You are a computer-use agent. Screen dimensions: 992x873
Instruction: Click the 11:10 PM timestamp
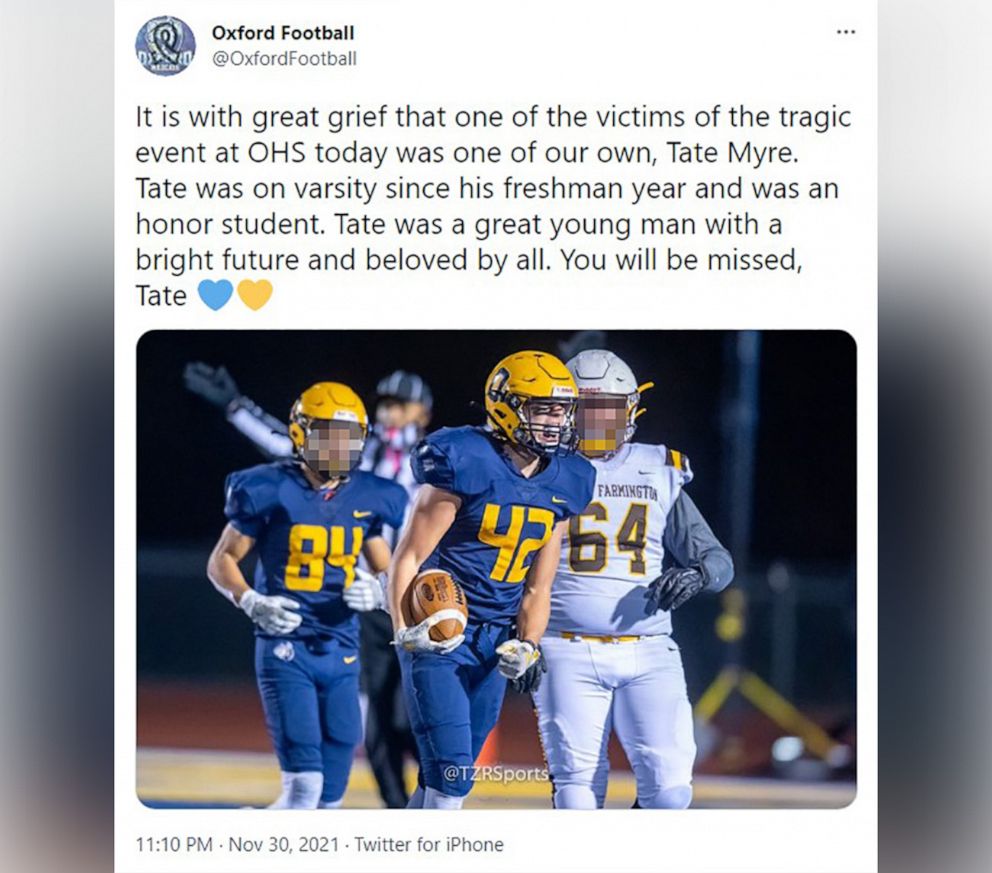[174, 845]
